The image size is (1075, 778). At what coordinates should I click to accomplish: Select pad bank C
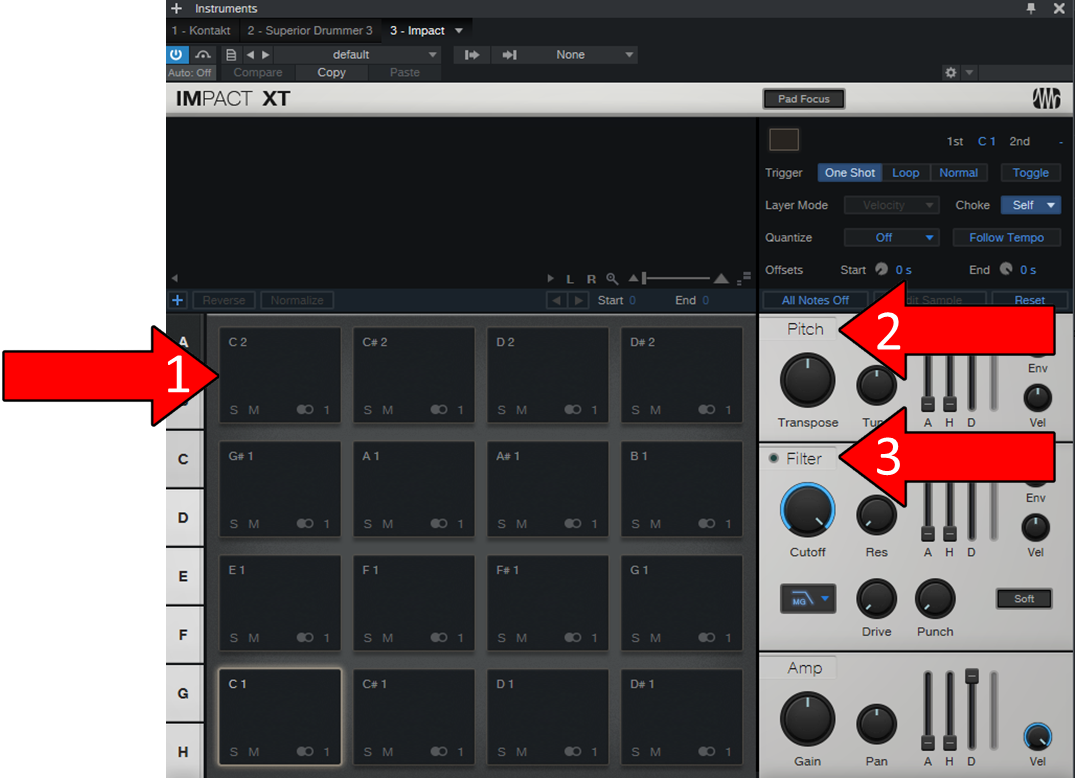[183, 459]
